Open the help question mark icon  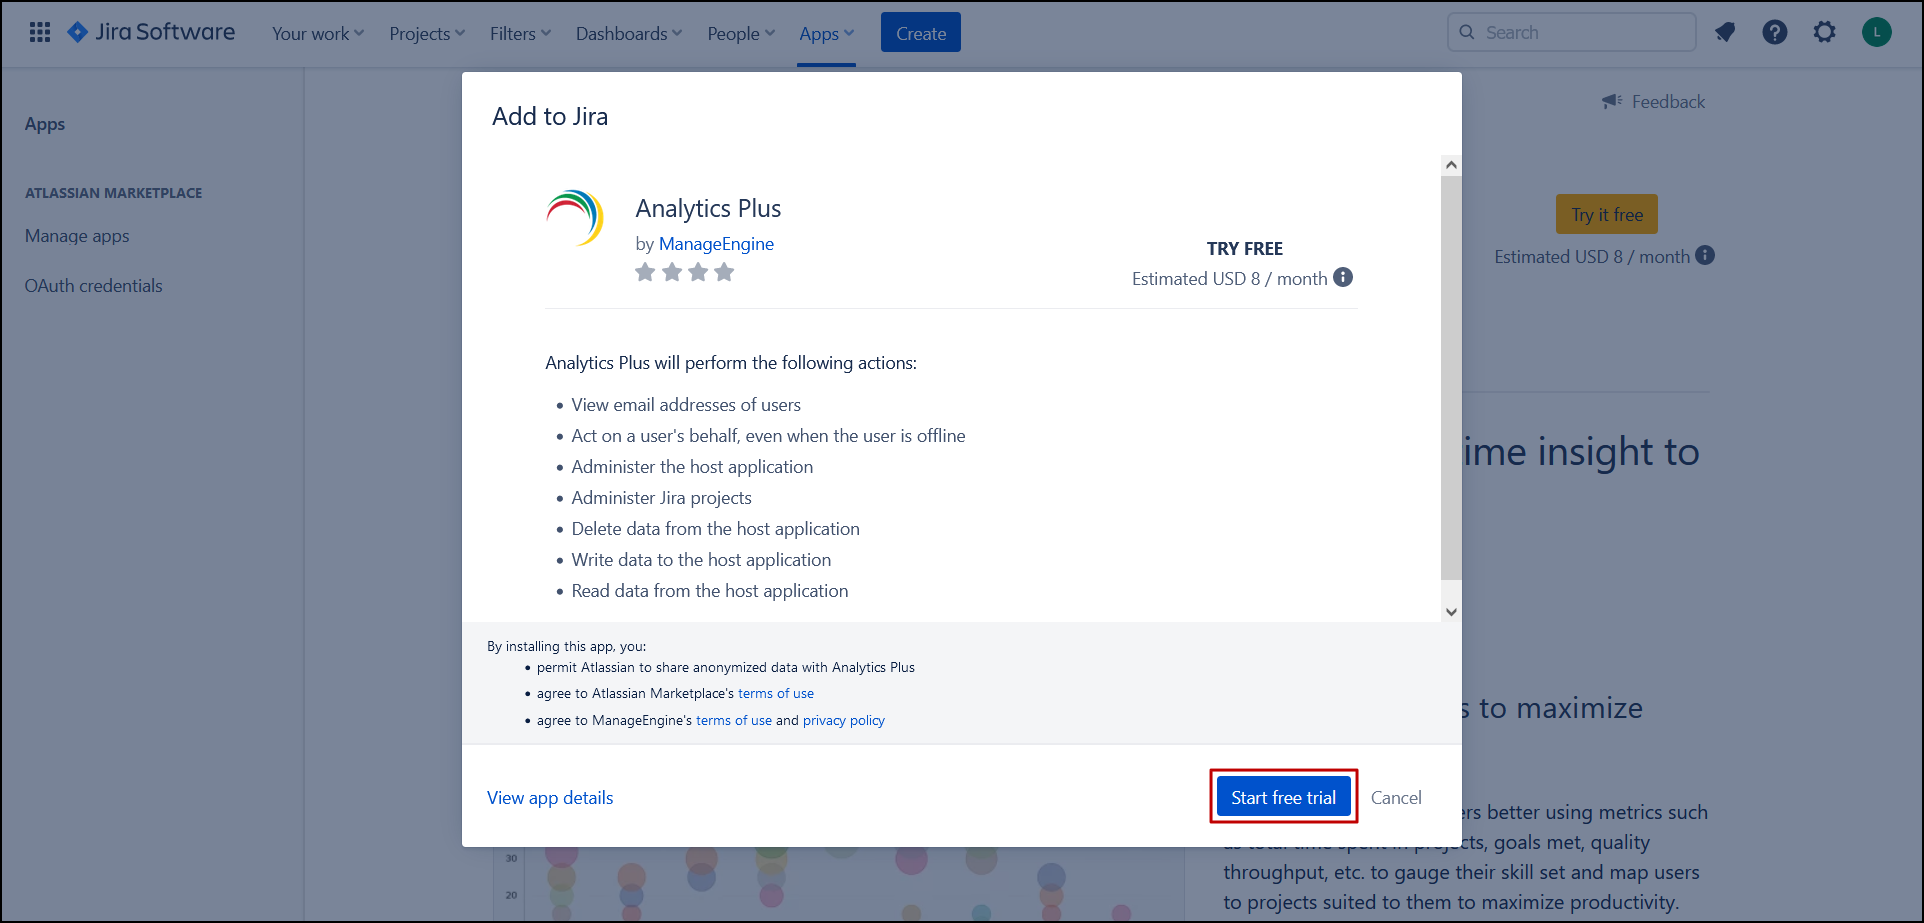click(x=1775, y=33)
